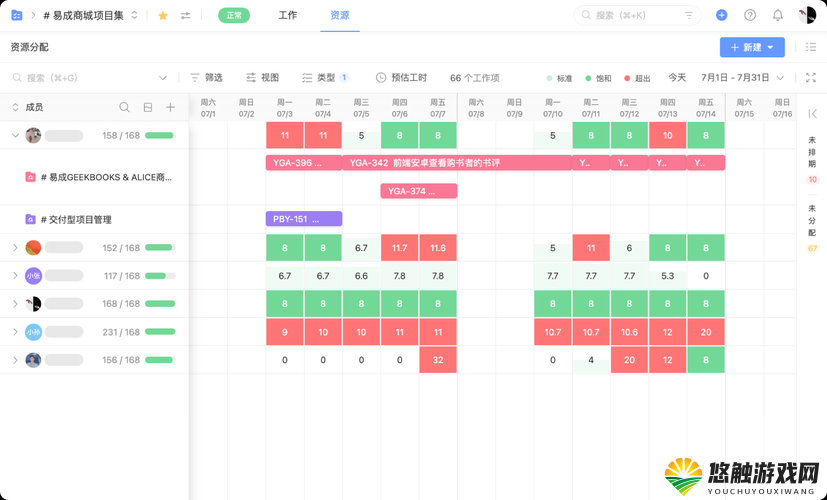Open the notifications bell
Screen dimensions: 827x500
click(x=778, y=15)
